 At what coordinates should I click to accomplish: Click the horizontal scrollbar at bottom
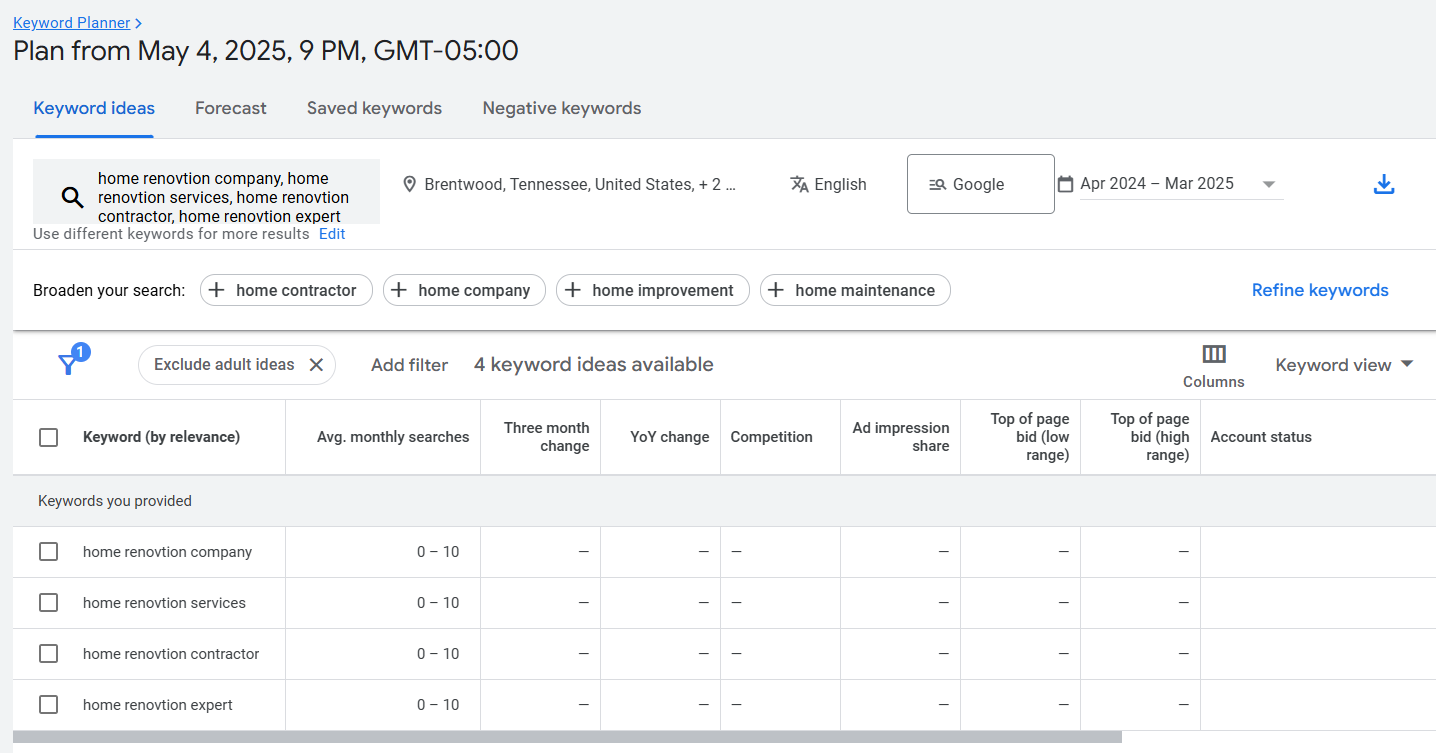coord(567,737)
